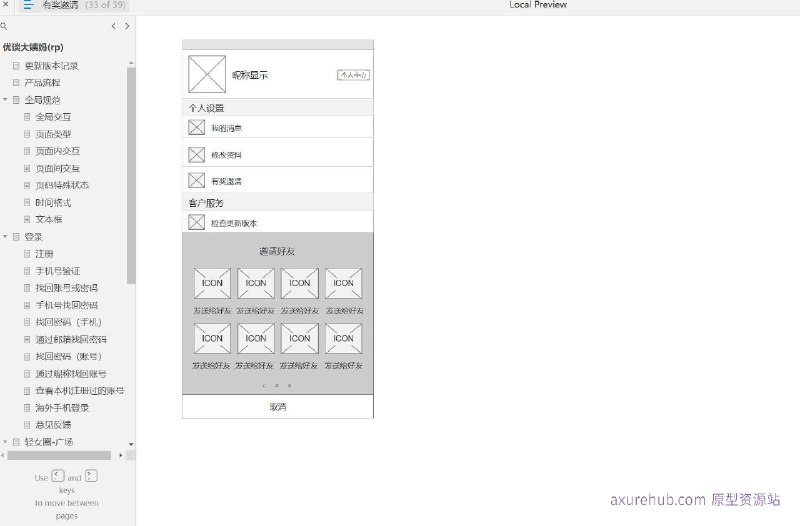Viewport: 800px width, 526px height.
Task: Click the 个人中心 button
Action: pyautogui.click(x=353, y=75)
